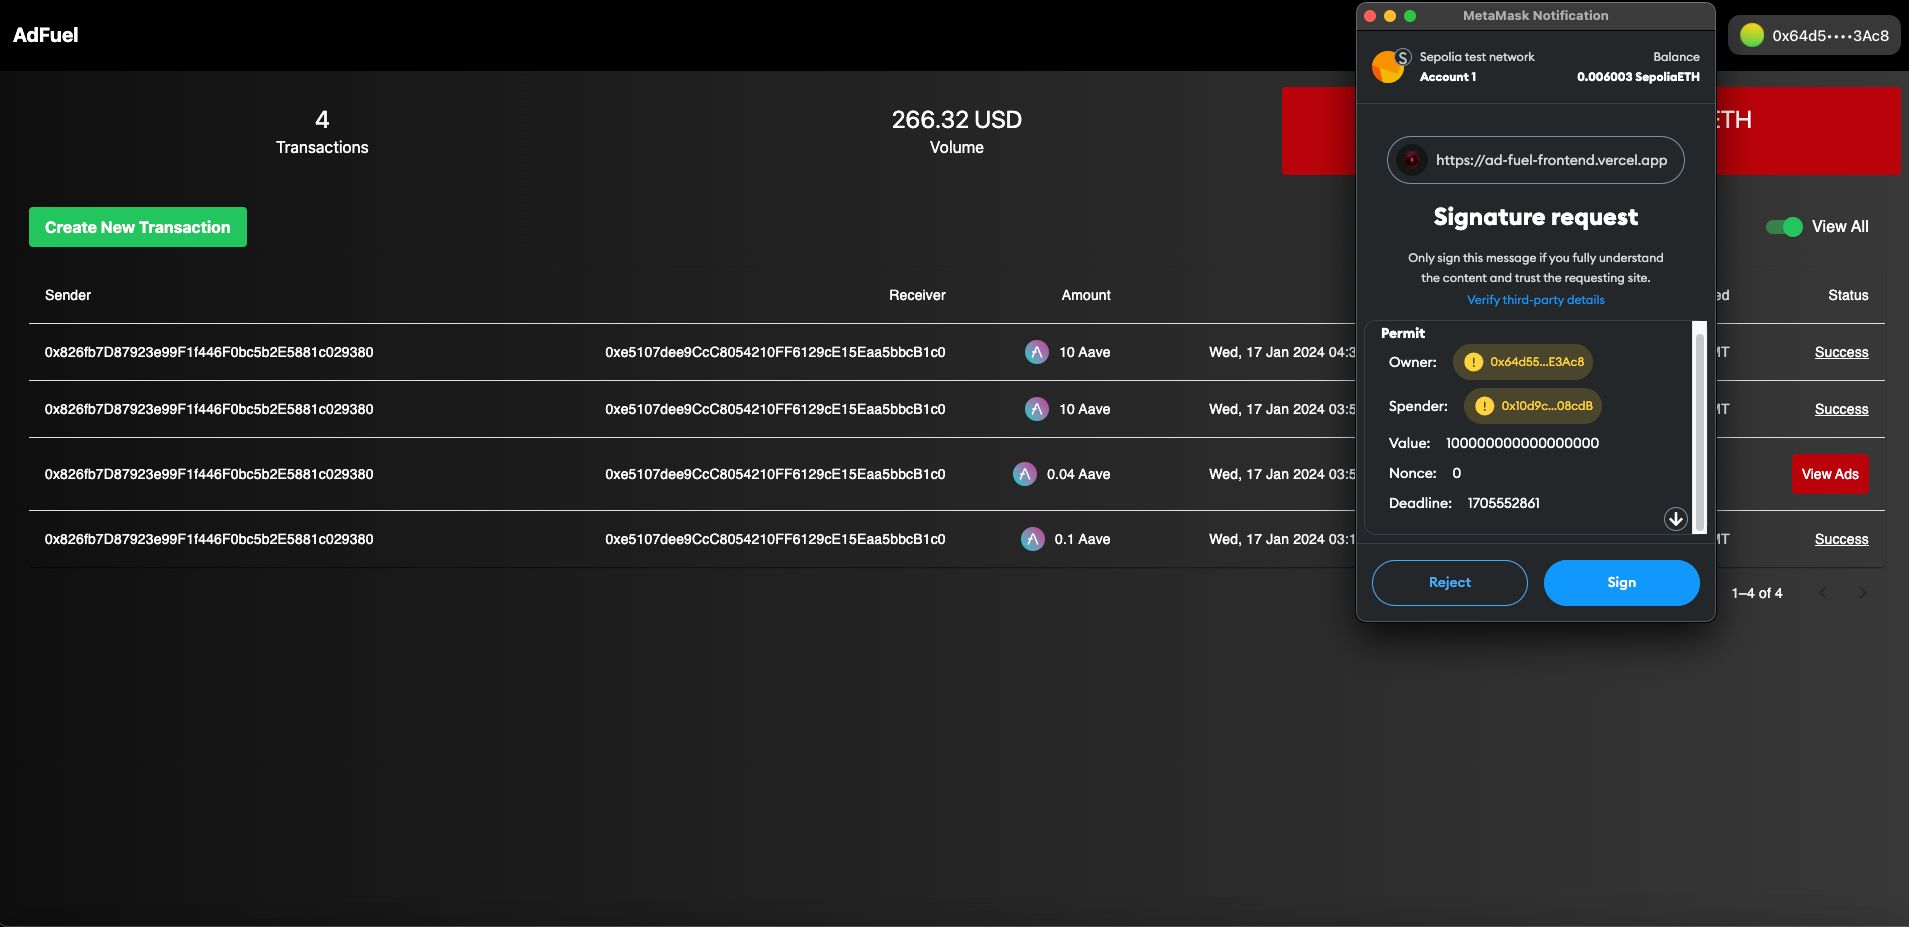
Task: Click the 0.006003 SepoliaETH balance
Action: (1638, 77)
